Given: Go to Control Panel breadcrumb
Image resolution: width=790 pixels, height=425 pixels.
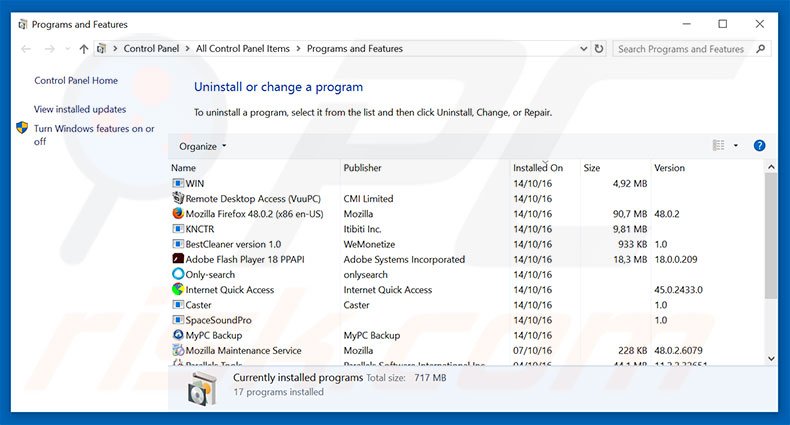Looking at the screenshot, I should coord(151,49).
